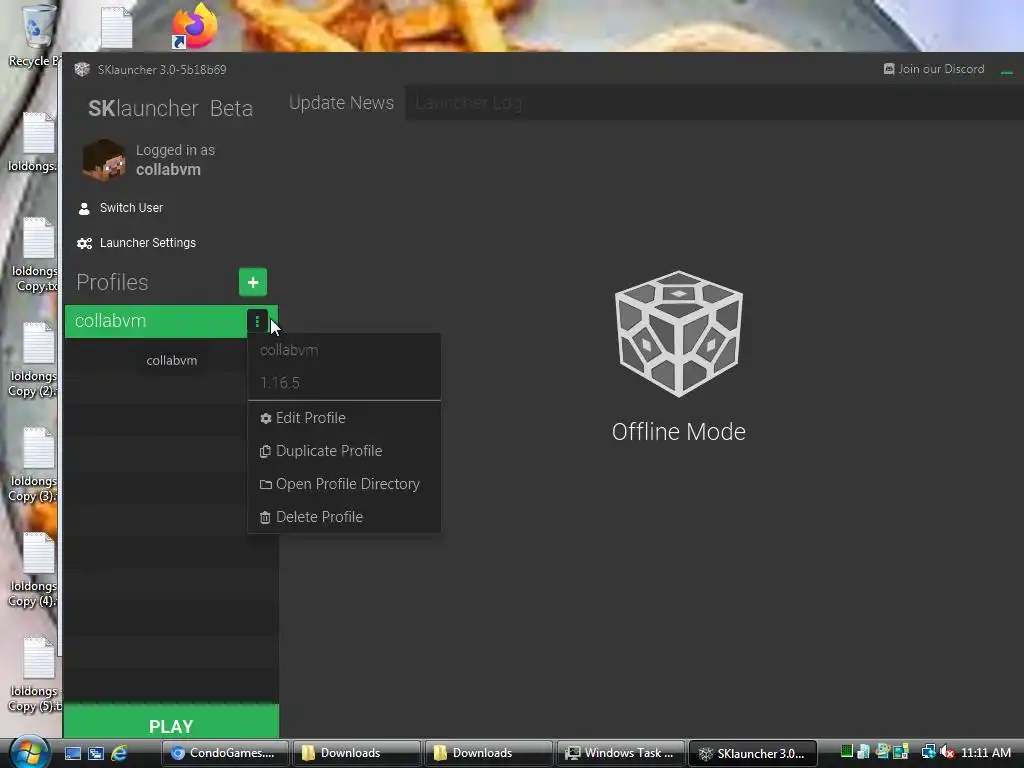Click the large SKlauncher cube logo
This screenshot has width=1024, height=768.
pyautogui.click(x=679, y=334)
